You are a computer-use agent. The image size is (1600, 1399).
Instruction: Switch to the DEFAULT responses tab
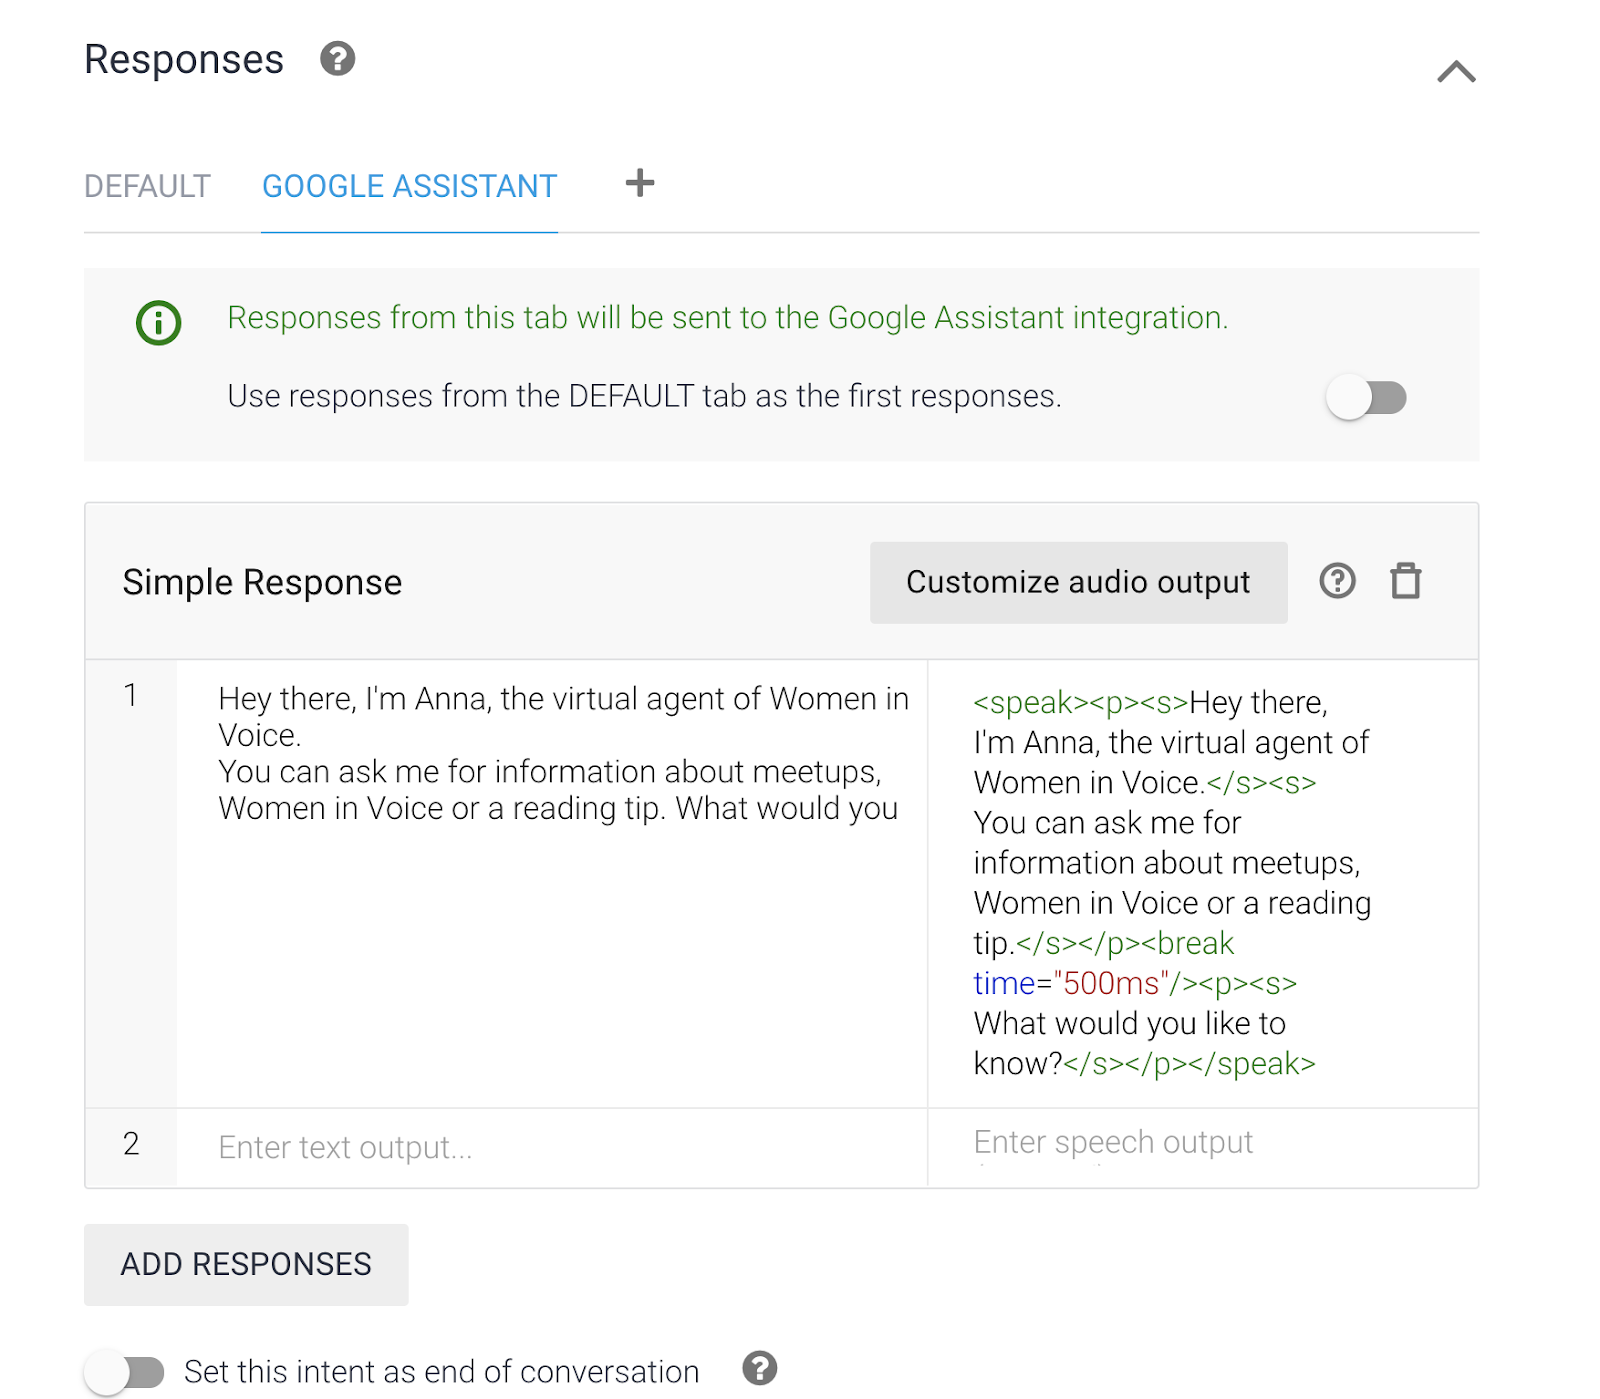point(147,187)
